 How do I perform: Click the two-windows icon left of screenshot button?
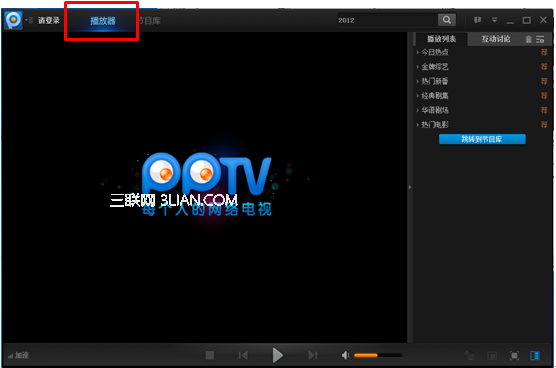click(469, 355)
